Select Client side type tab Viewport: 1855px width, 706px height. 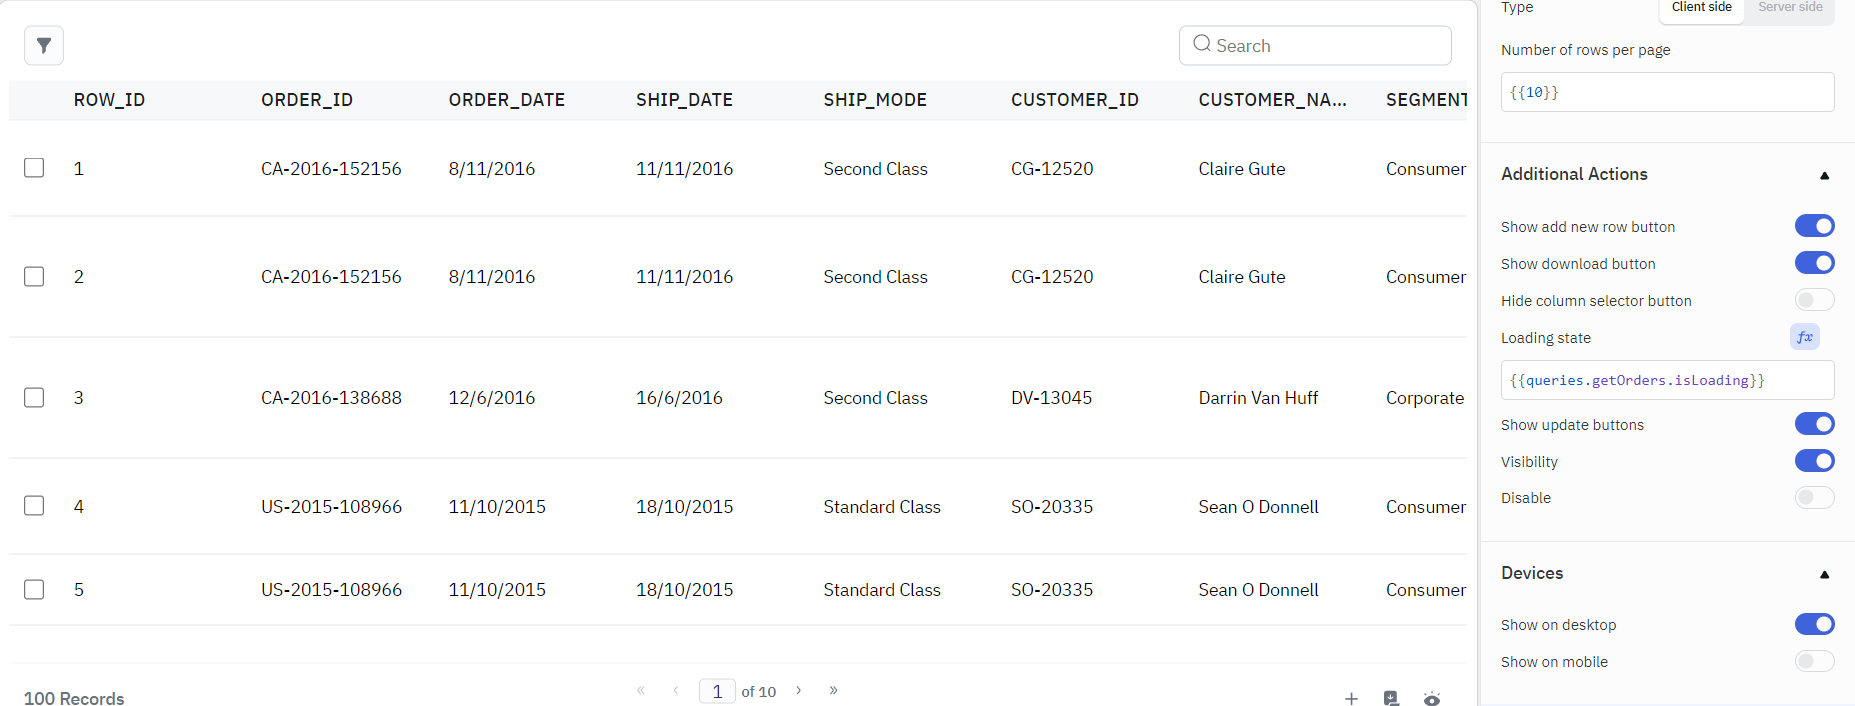(x=1701, y=8)
